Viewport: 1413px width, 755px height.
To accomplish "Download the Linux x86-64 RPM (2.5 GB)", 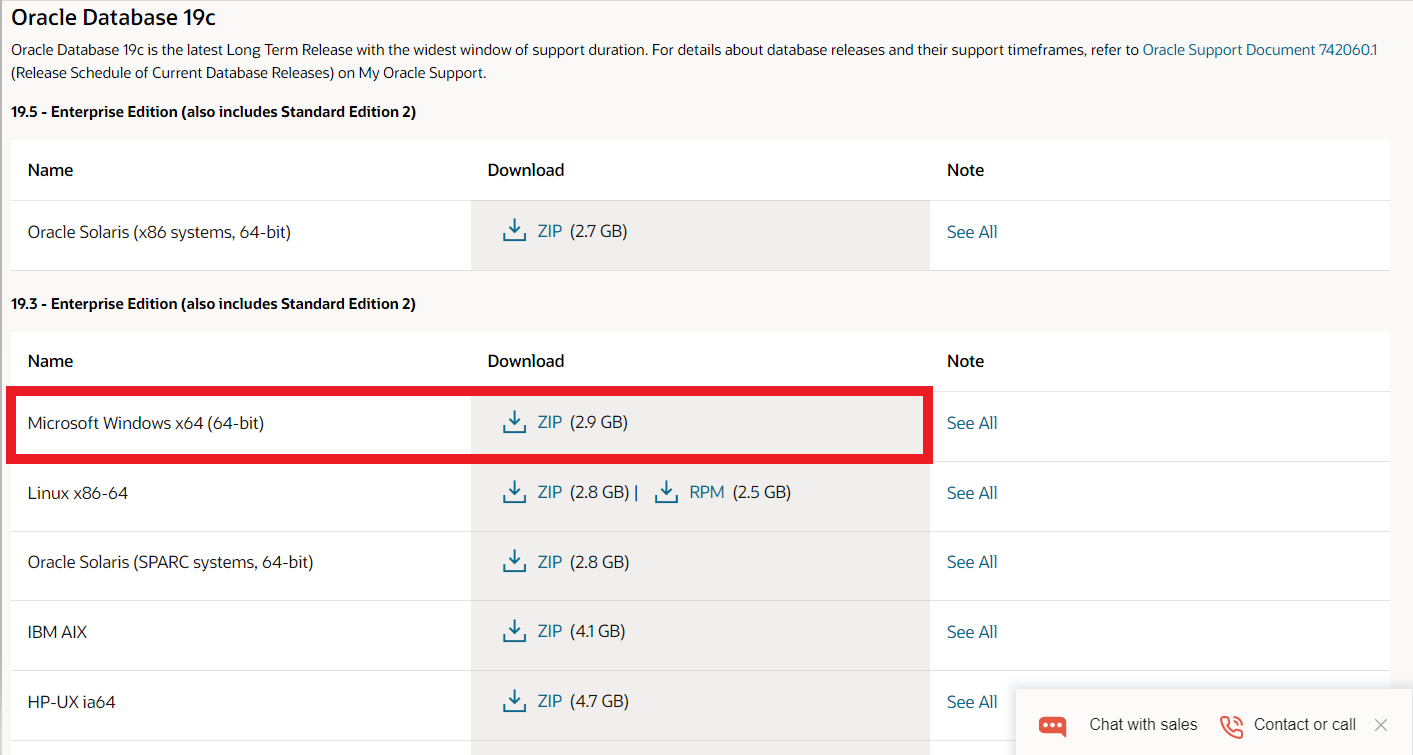I will pos(707,492).
